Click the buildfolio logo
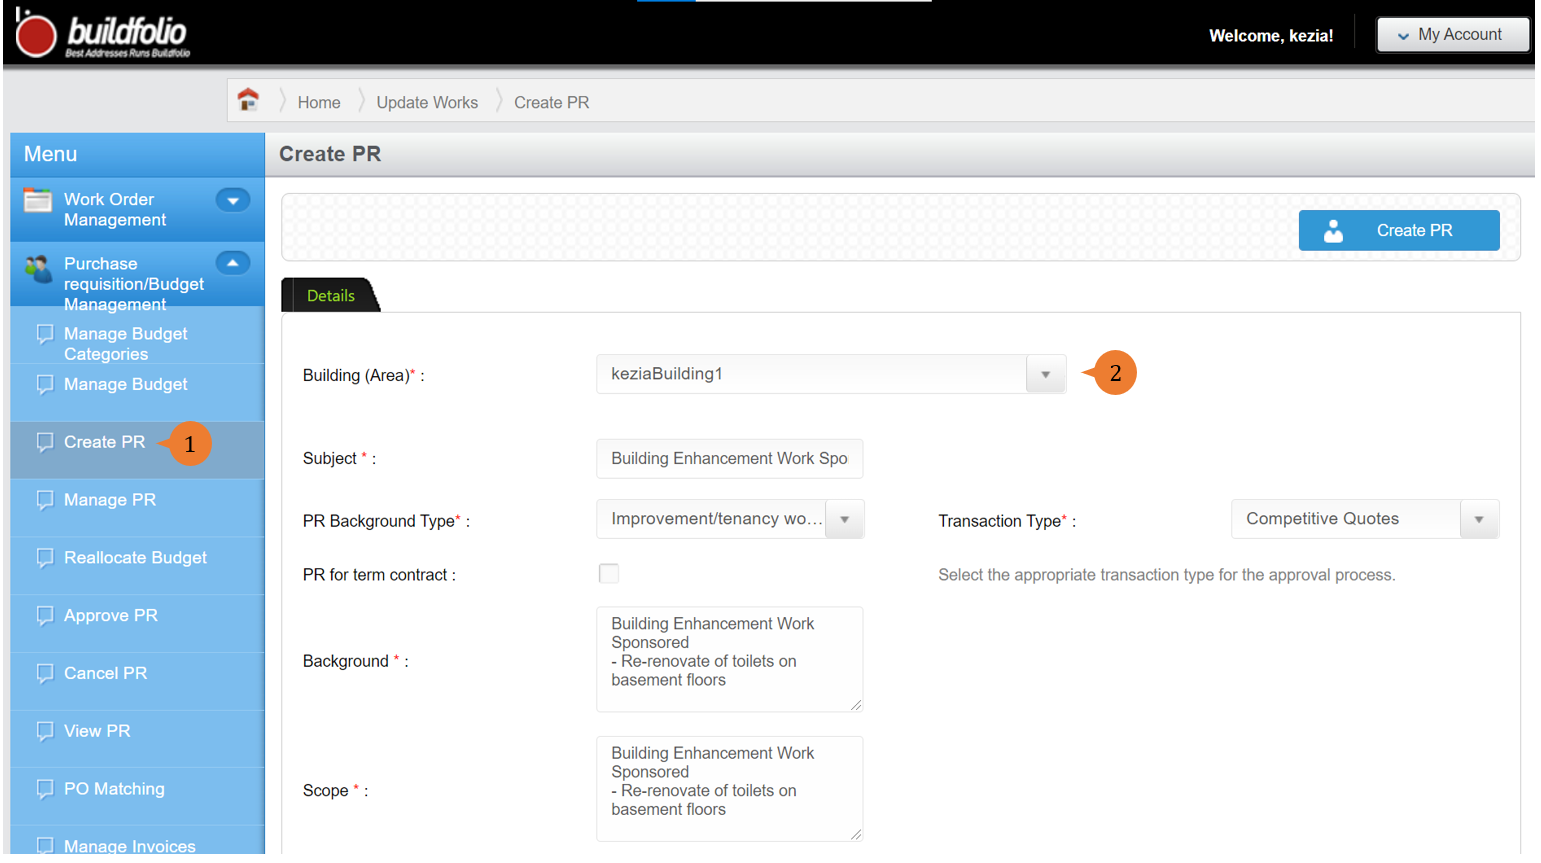The image size is (1541, 863). 102,34
